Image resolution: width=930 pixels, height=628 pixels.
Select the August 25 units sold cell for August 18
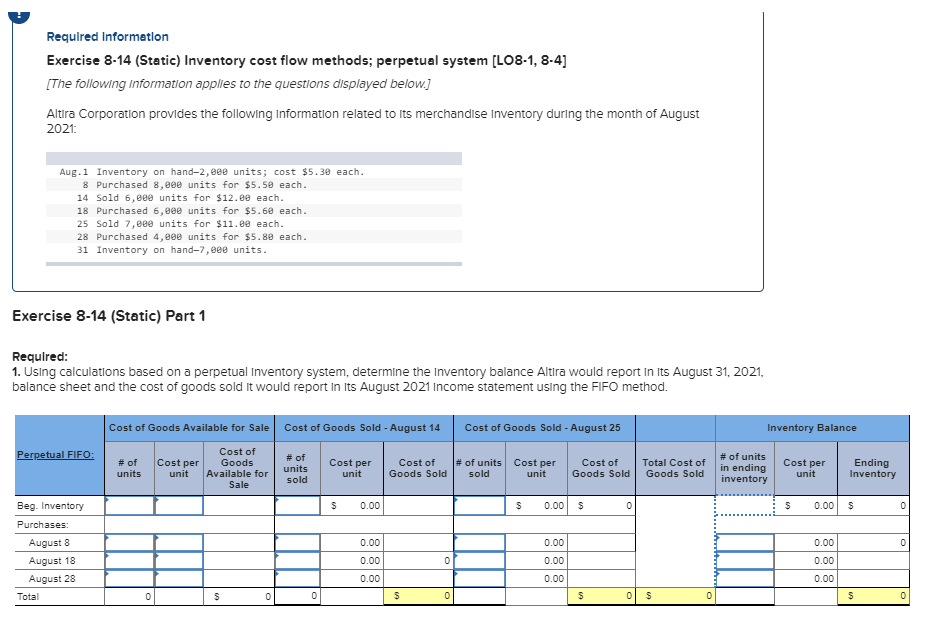[478, 560]
